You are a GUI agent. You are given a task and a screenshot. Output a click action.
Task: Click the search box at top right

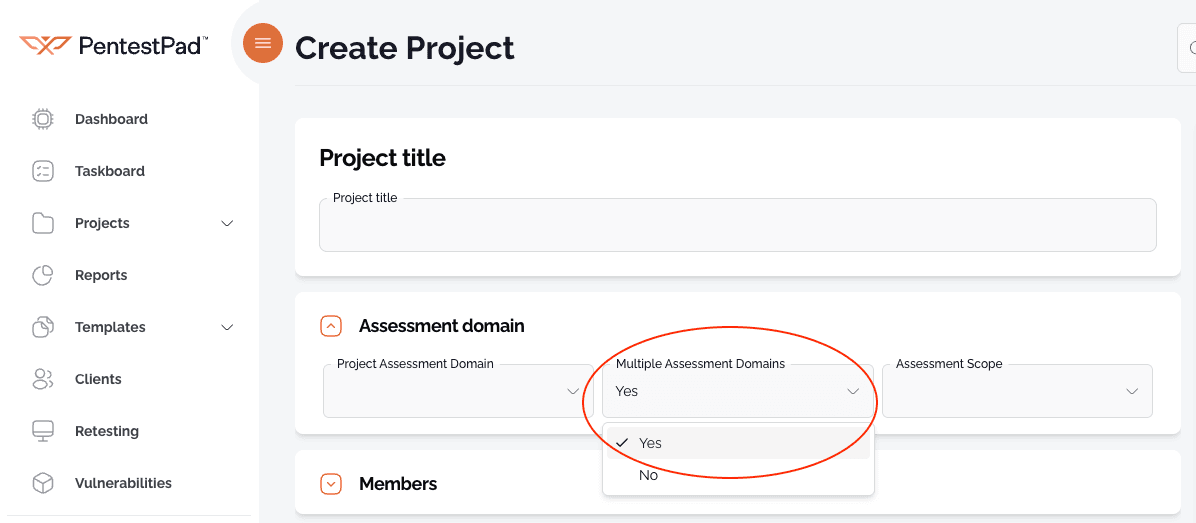click(x=1187, y=48)
